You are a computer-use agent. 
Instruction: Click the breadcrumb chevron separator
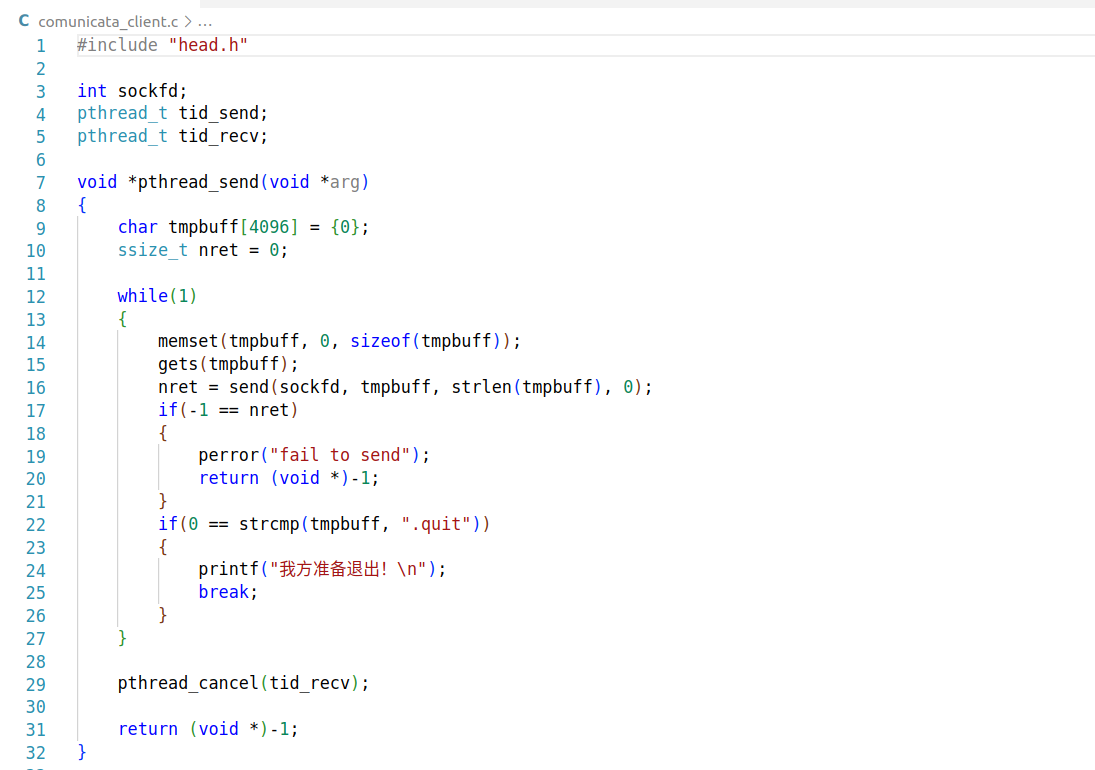[188, 22]
